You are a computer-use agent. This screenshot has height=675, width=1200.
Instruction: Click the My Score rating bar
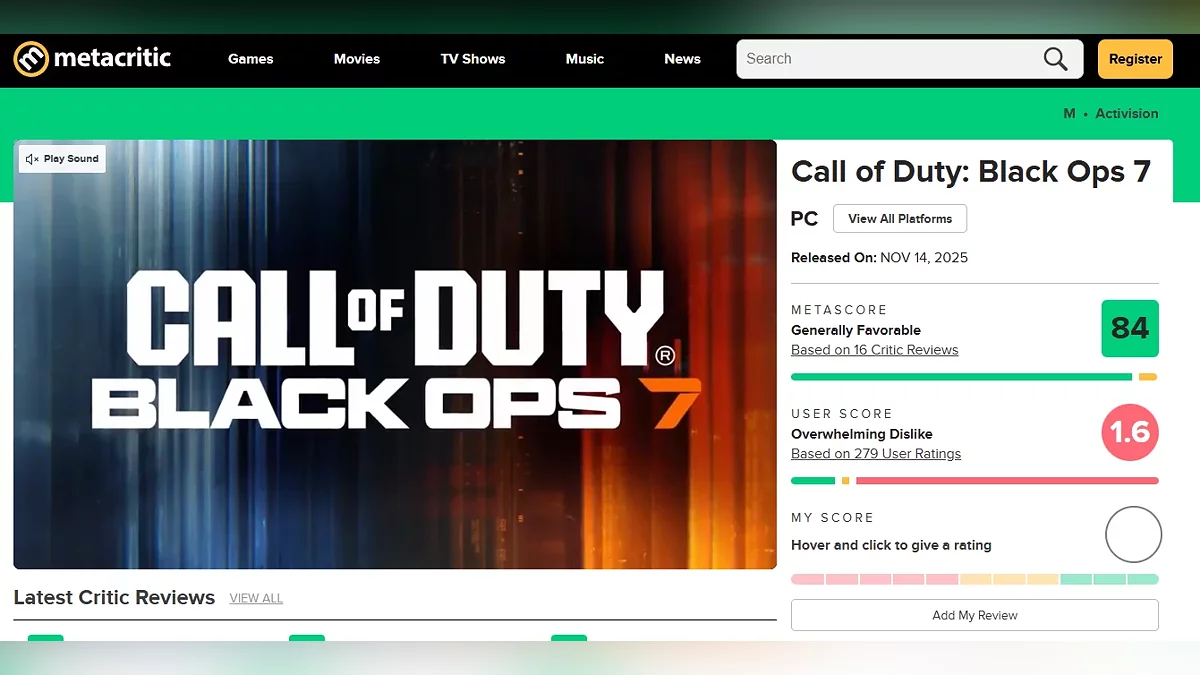tap(974, 579)
